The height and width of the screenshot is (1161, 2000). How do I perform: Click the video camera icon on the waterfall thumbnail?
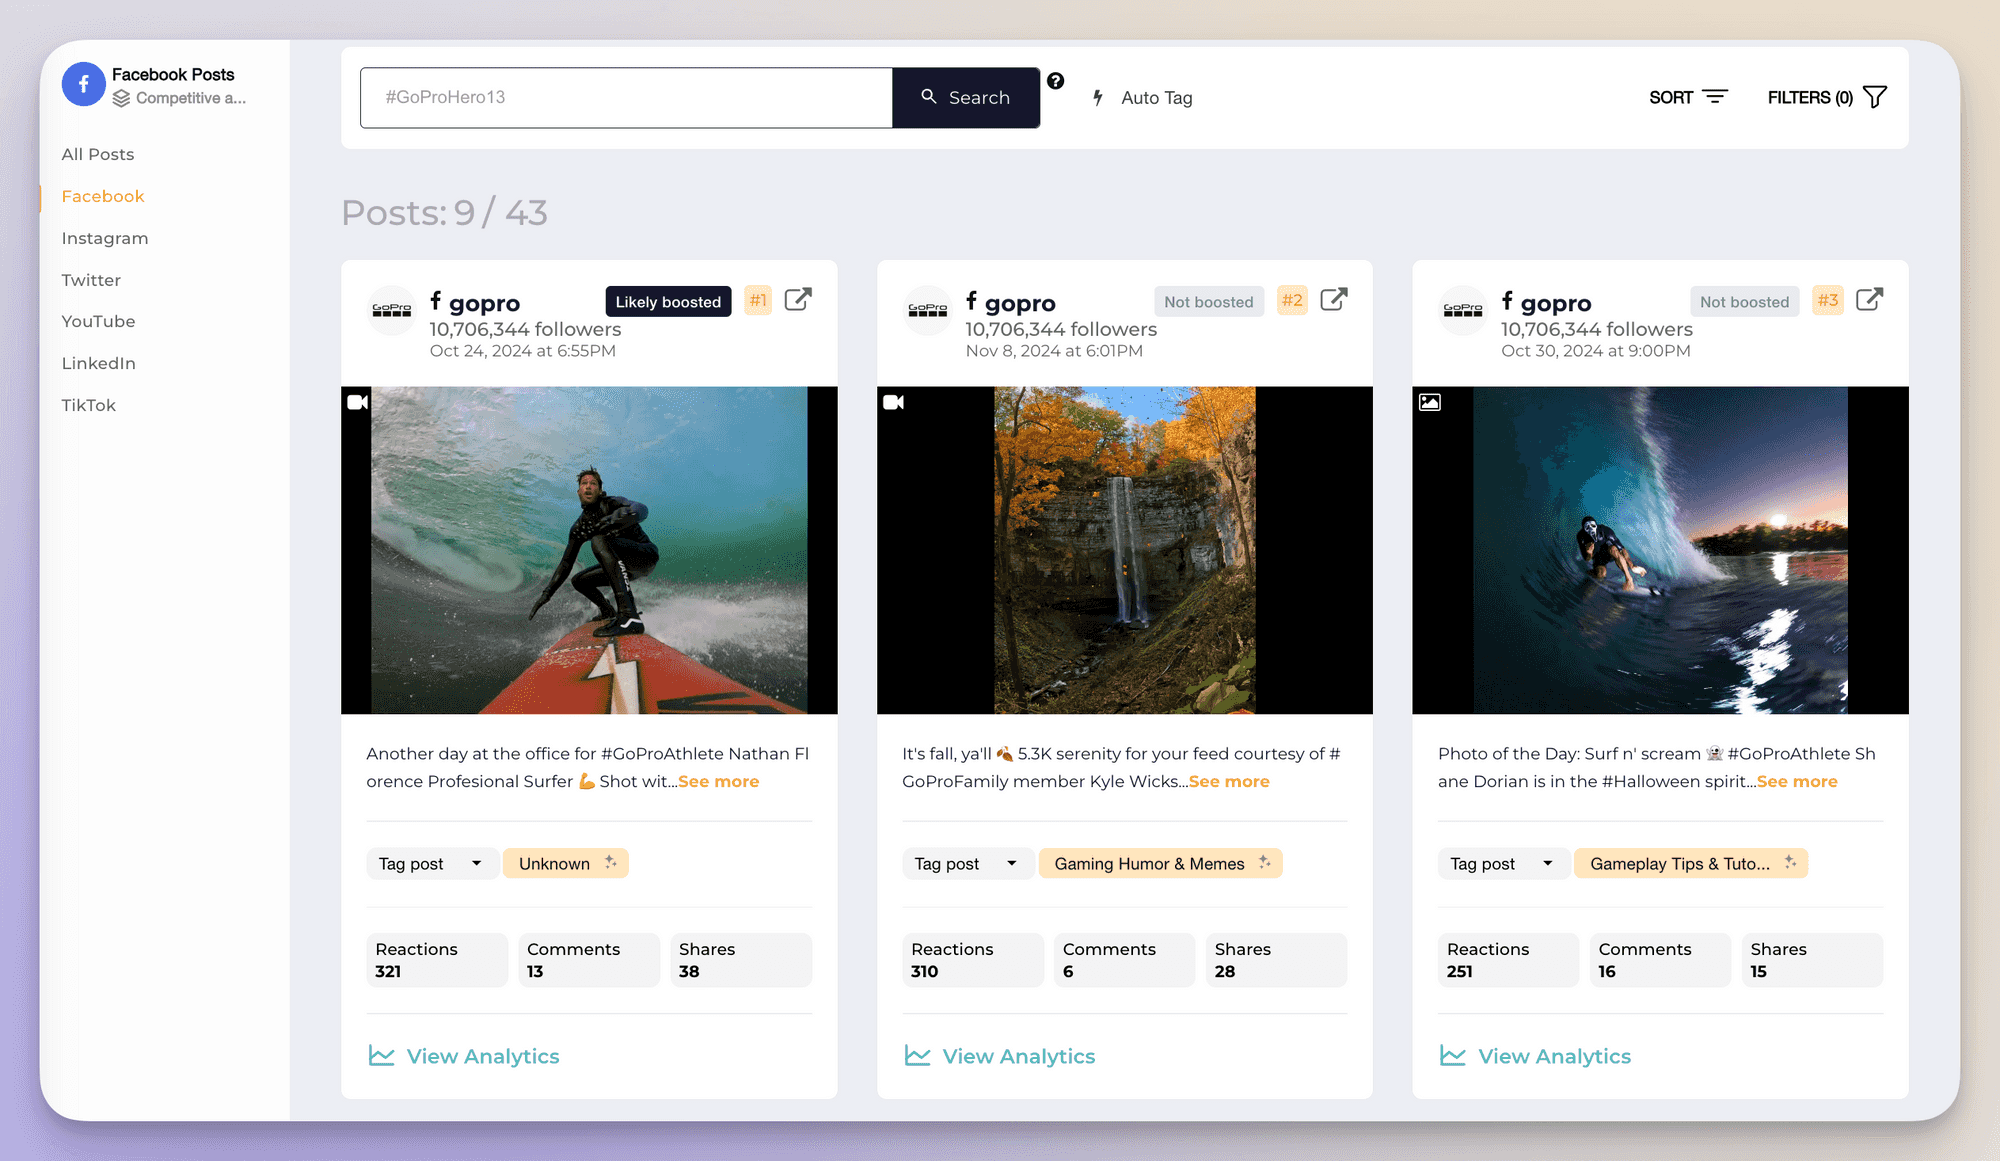click(894, 402)
